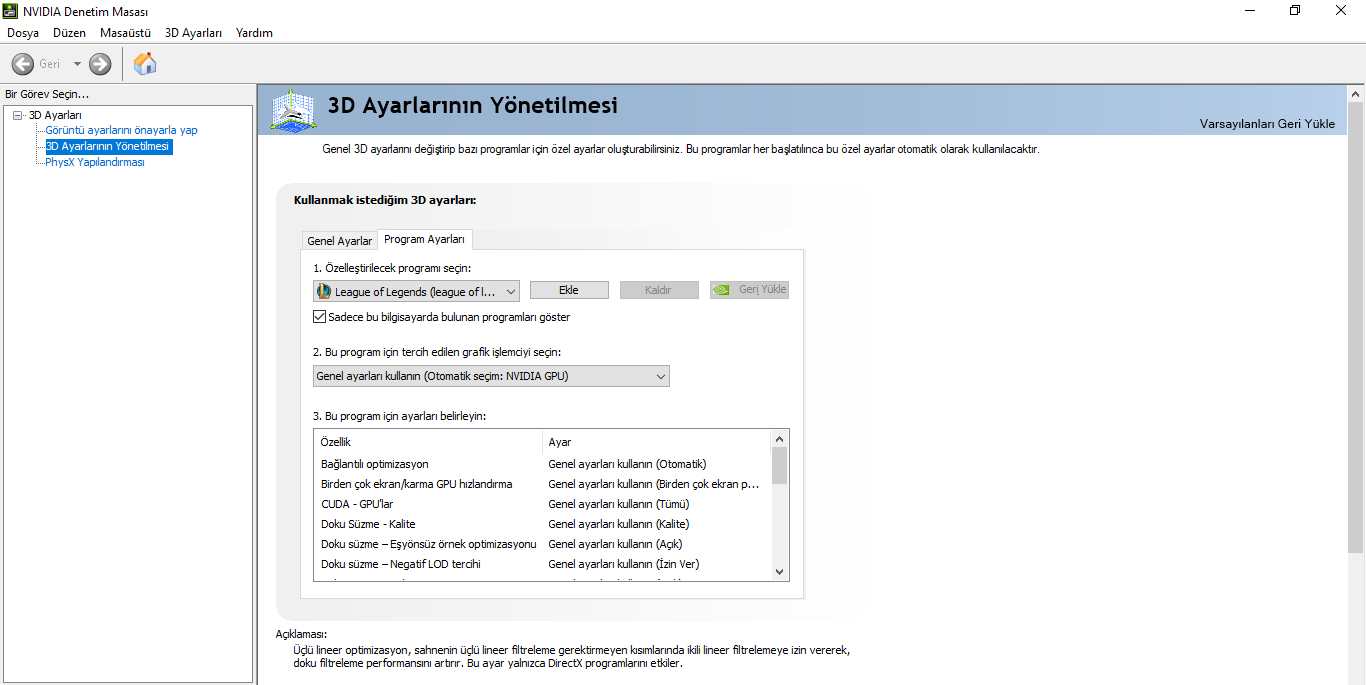Image resolution: width=1366 pixels, height=685 pixels.
Task: Select 3D Ayarlarının Yönetilmesi tree item
Action: (108, 146)
